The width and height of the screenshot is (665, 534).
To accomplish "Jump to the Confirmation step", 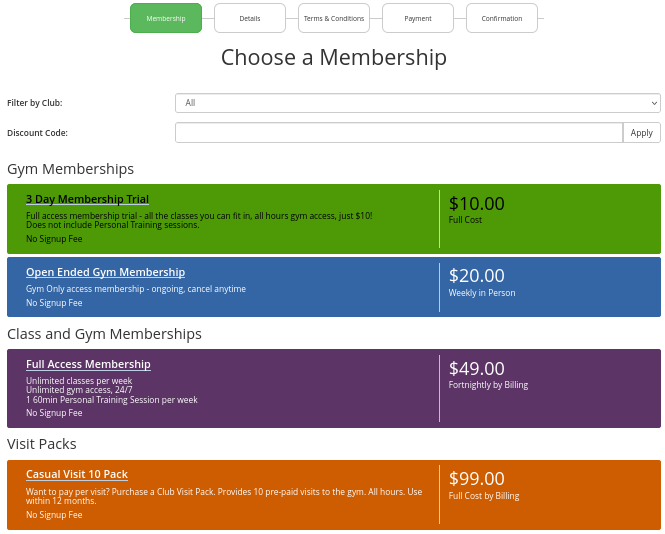I will [502, 18].
